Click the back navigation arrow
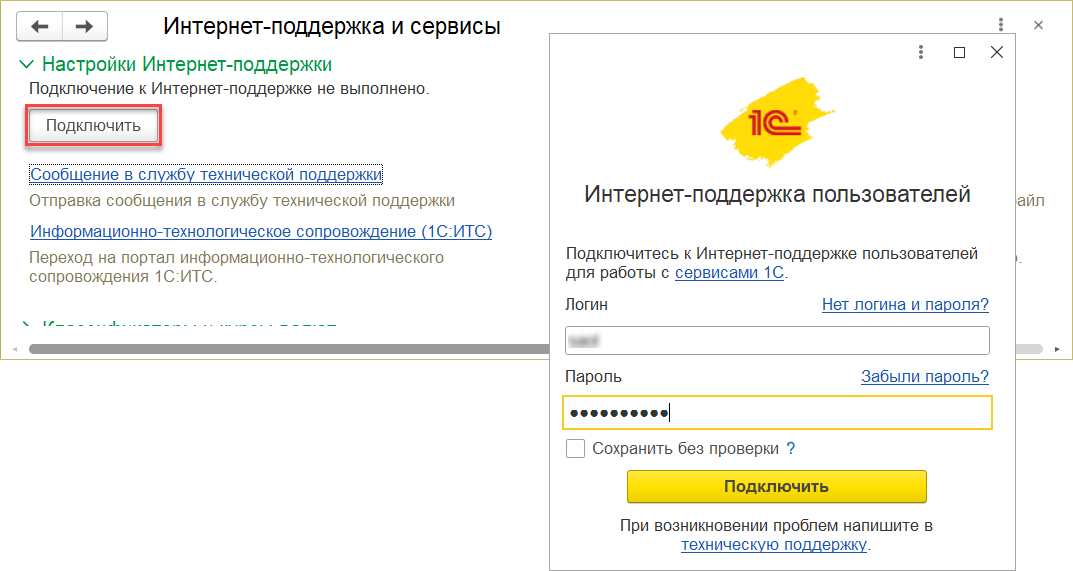Image resolution: width=1073 pixels, height=571 pixels. 41,26
